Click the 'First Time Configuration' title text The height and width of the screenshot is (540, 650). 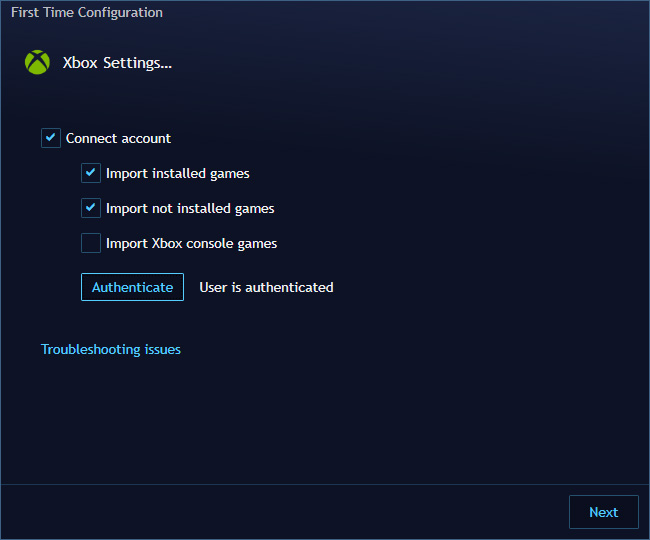(87, 12)
